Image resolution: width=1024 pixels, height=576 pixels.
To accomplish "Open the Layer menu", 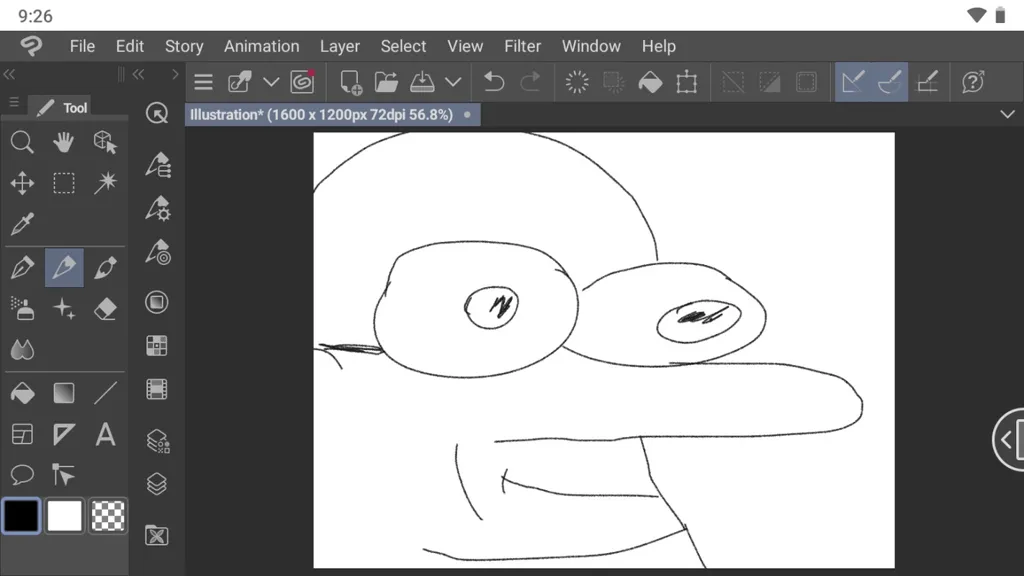I will [340, 46].
